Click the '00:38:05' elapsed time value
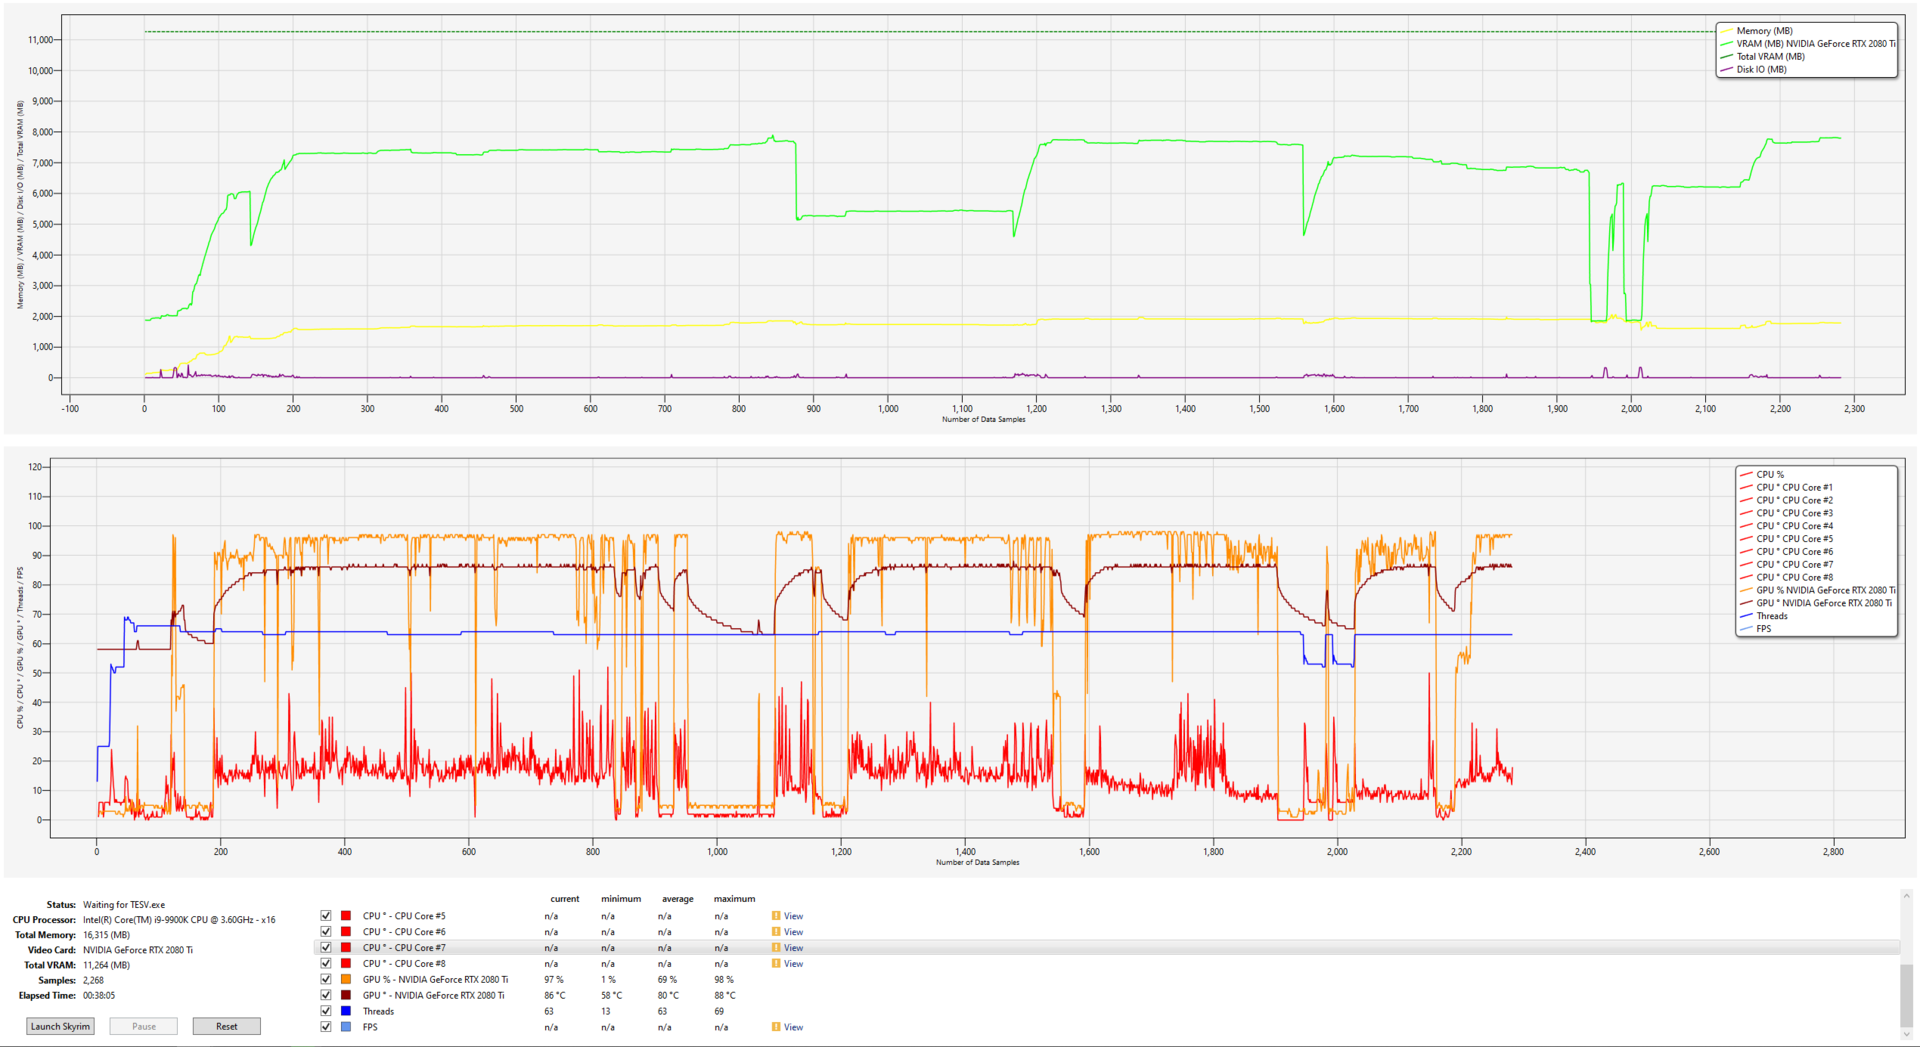 [x=99, y=995]
